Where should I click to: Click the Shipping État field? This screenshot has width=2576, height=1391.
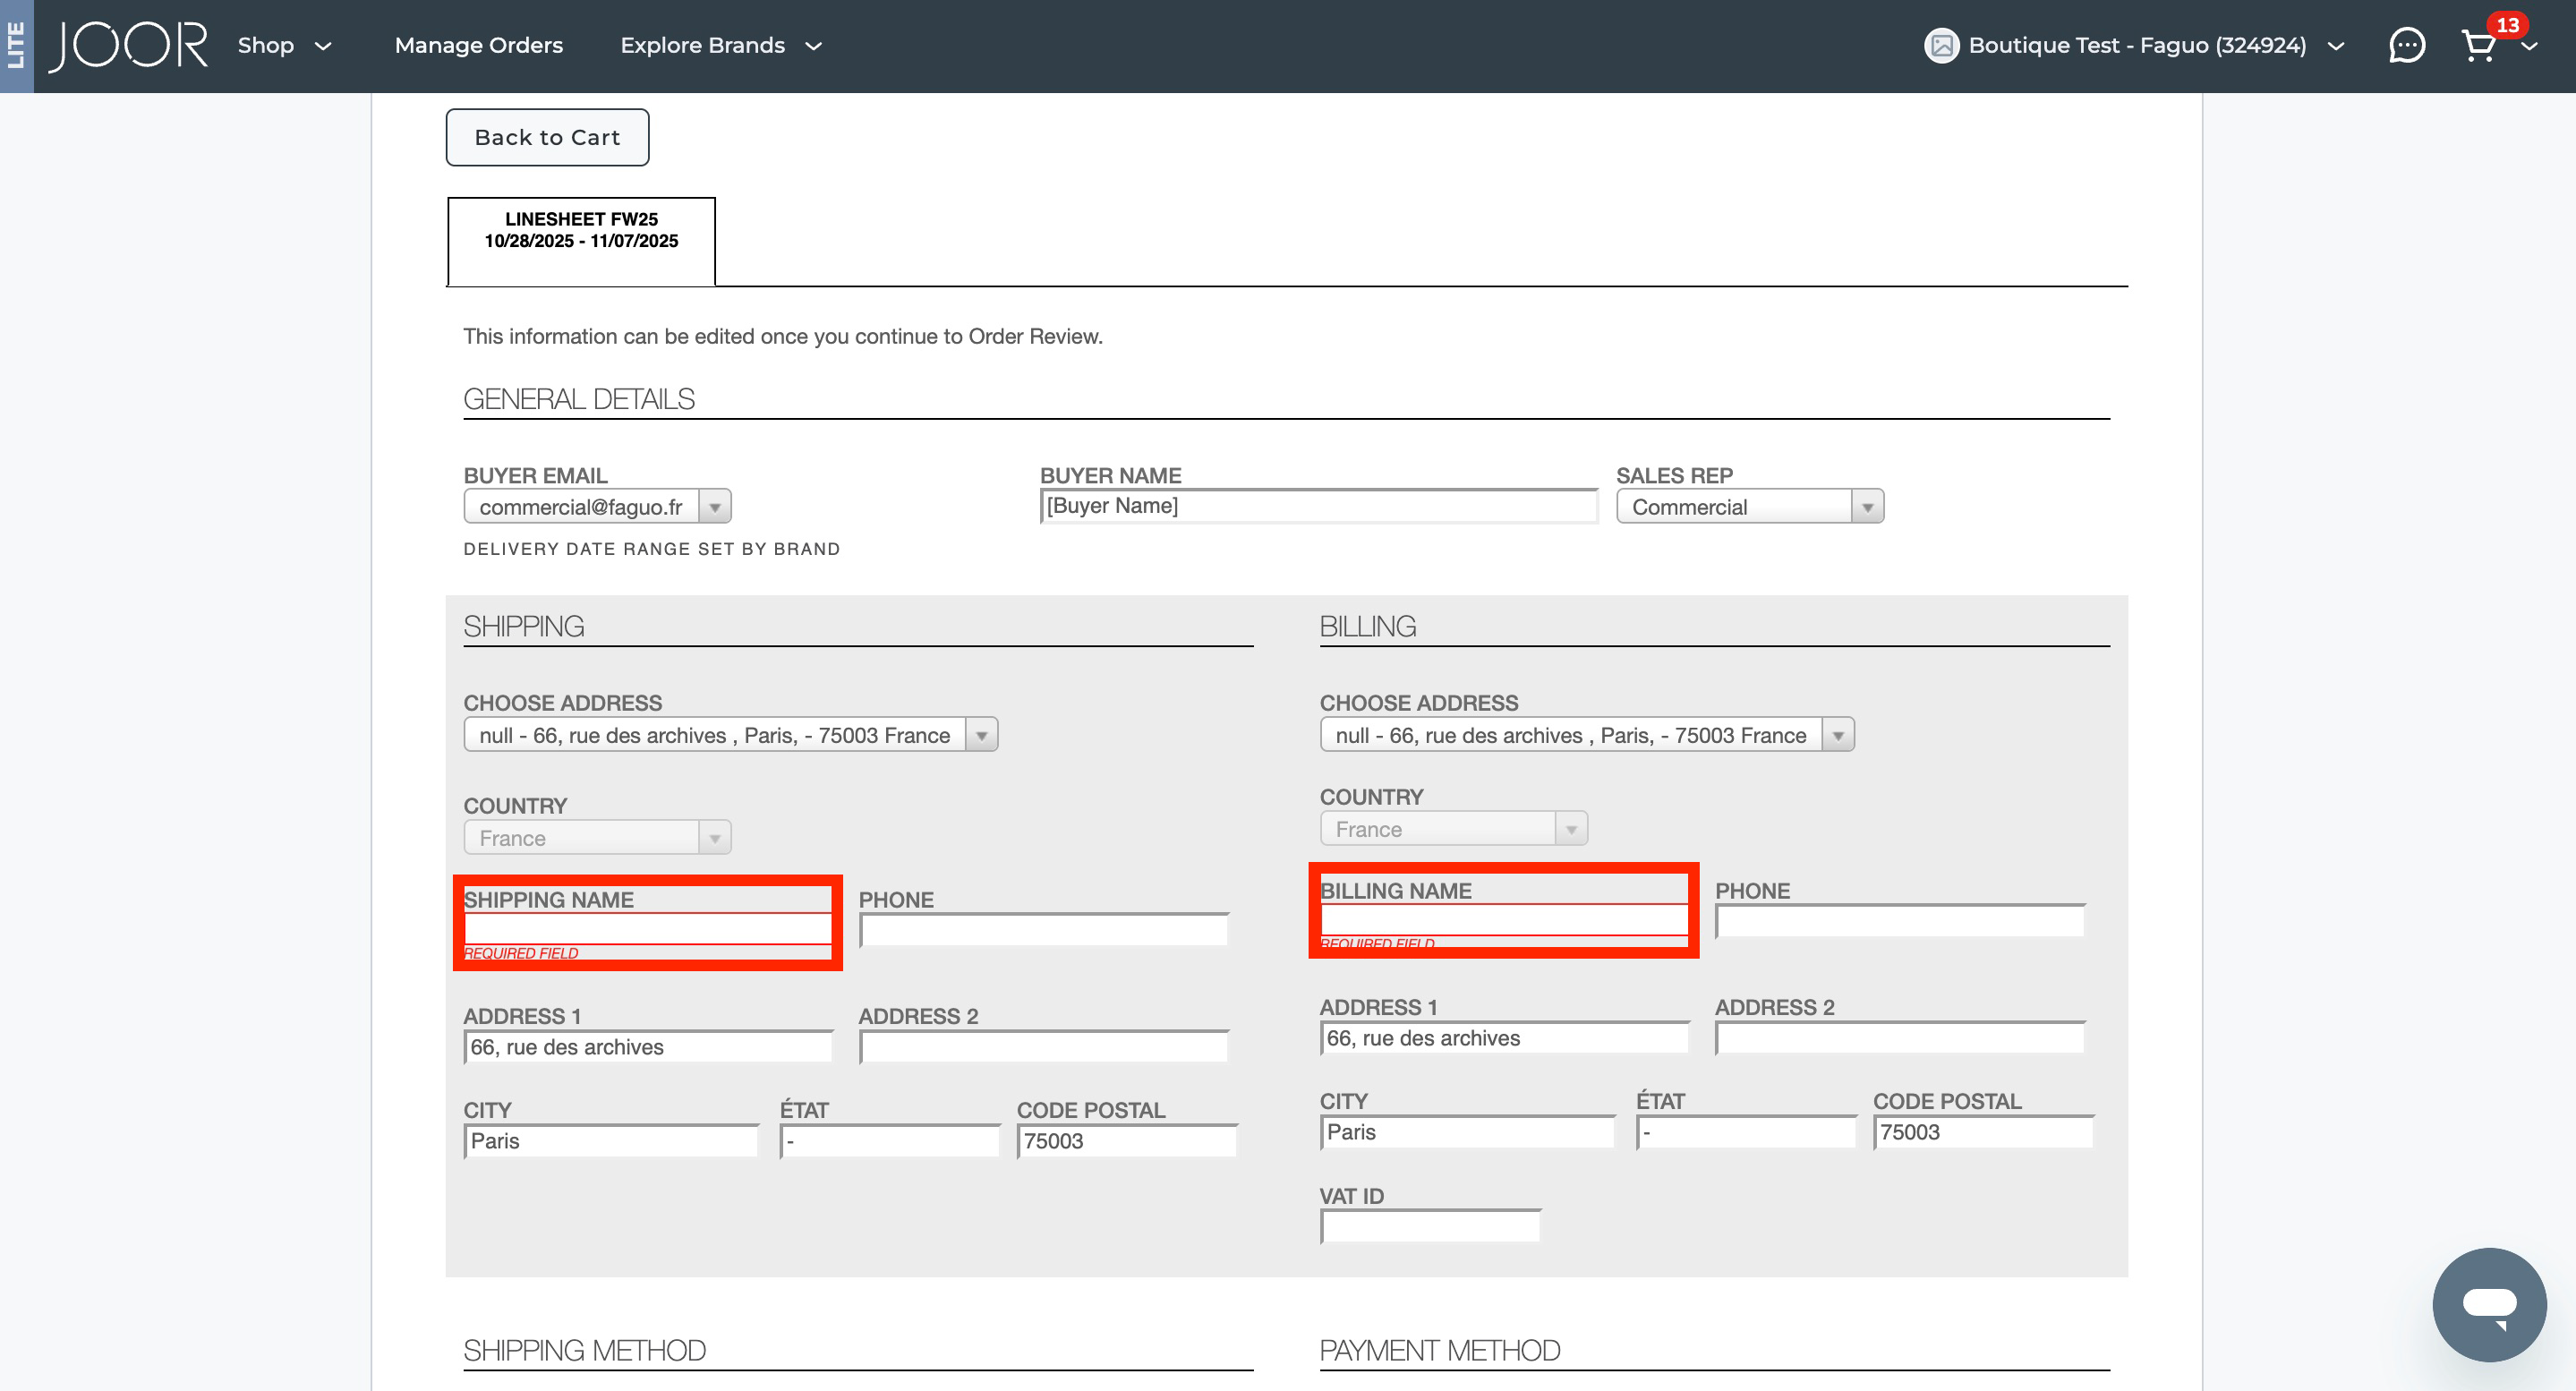pyautogui.click(x=890, y=1140)
